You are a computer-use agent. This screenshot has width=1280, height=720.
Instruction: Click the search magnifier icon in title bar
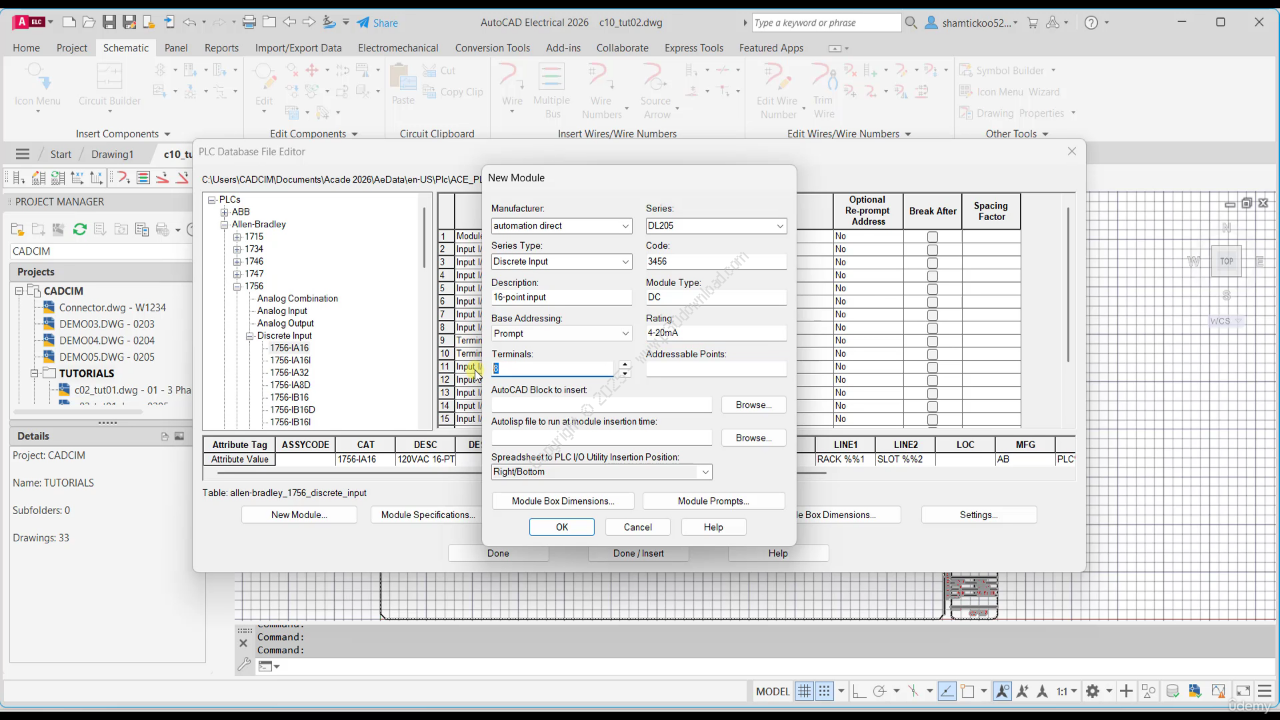tap(911, 22)
